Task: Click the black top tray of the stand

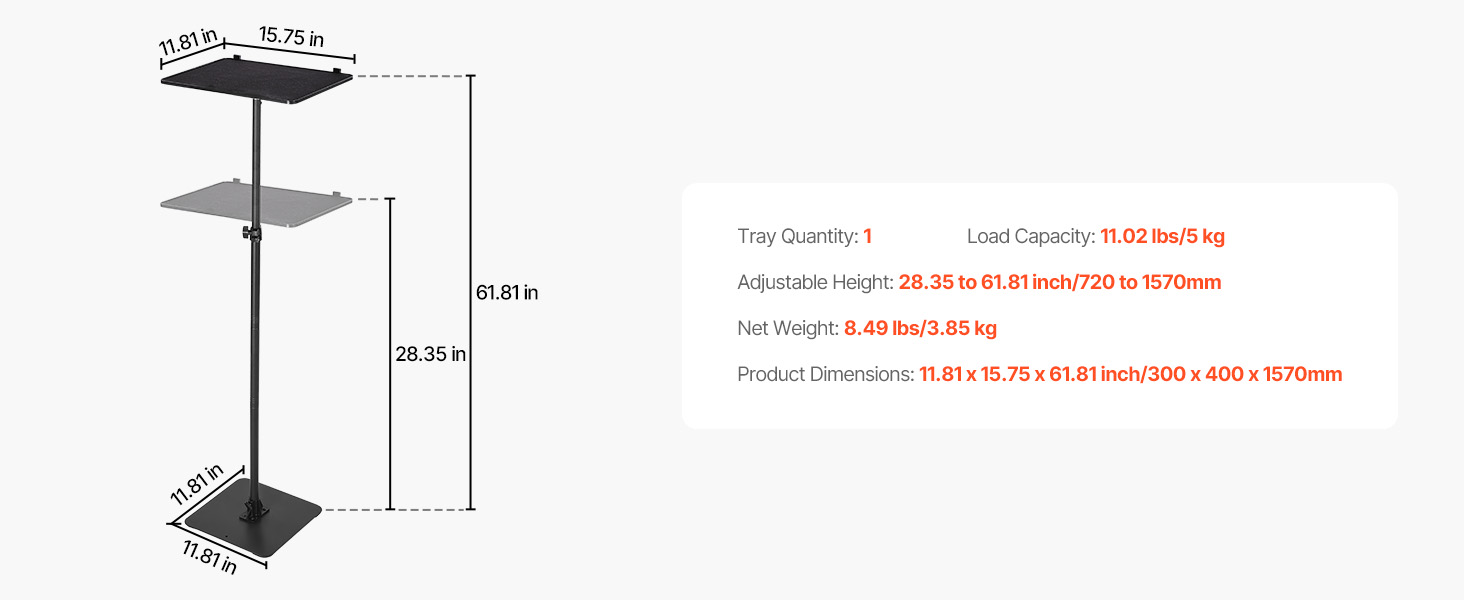Action: point(257,85)
